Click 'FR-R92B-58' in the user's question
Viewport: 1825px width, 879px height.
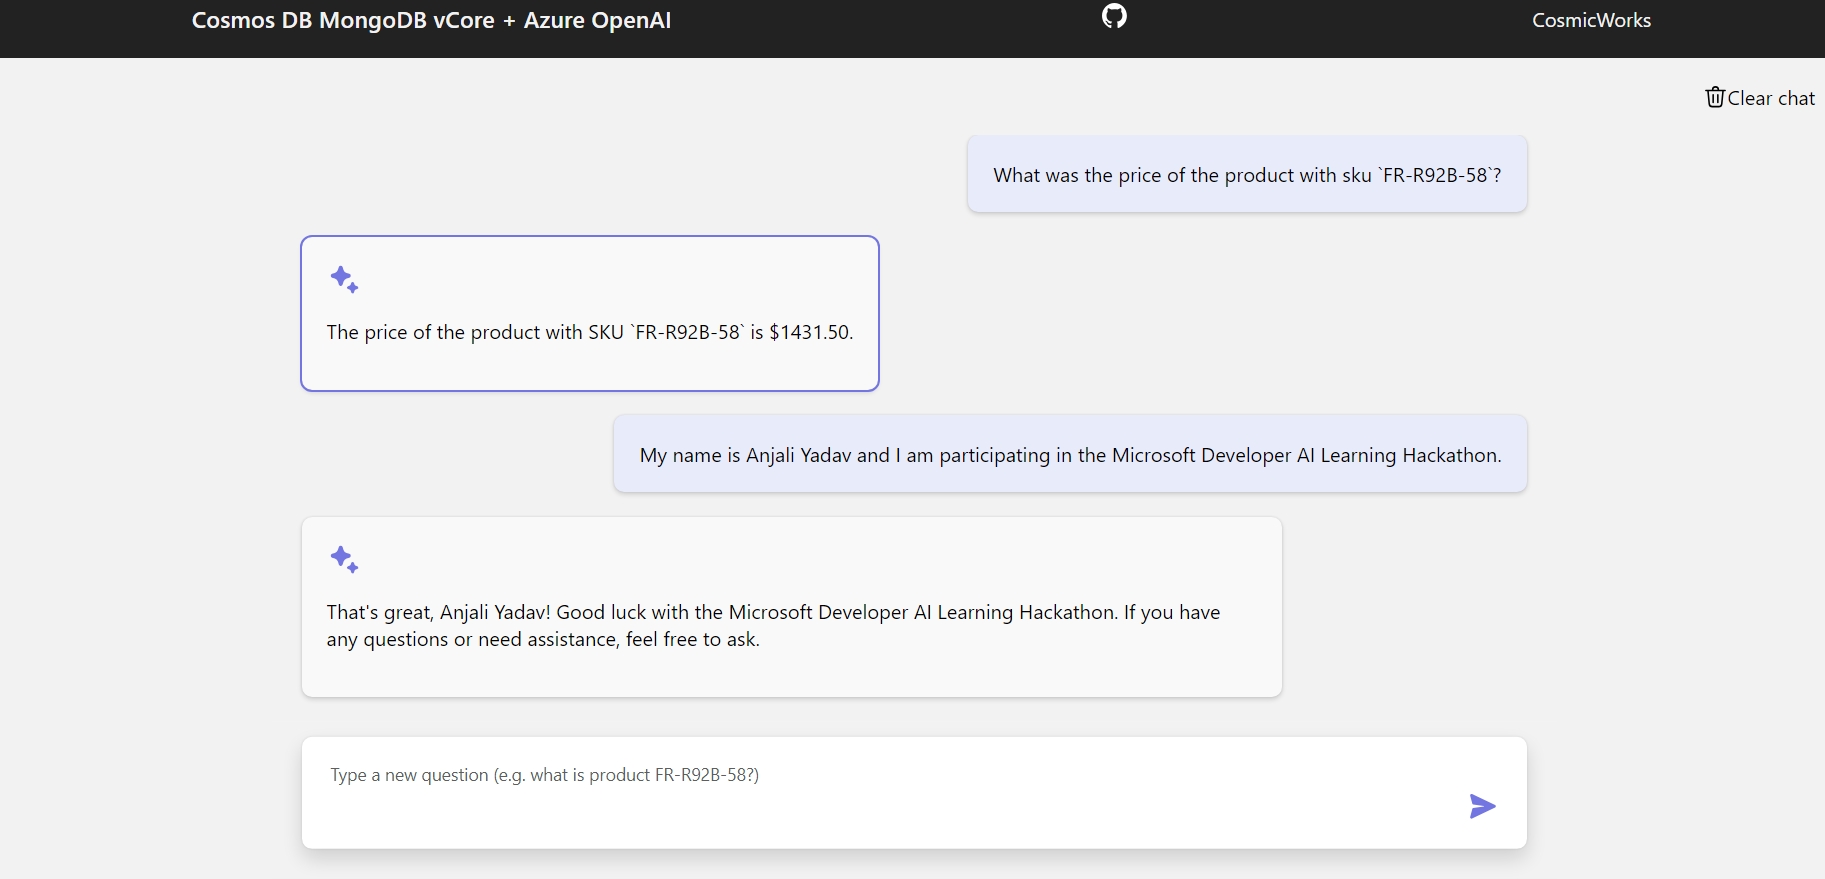(x=1435, y=175)
